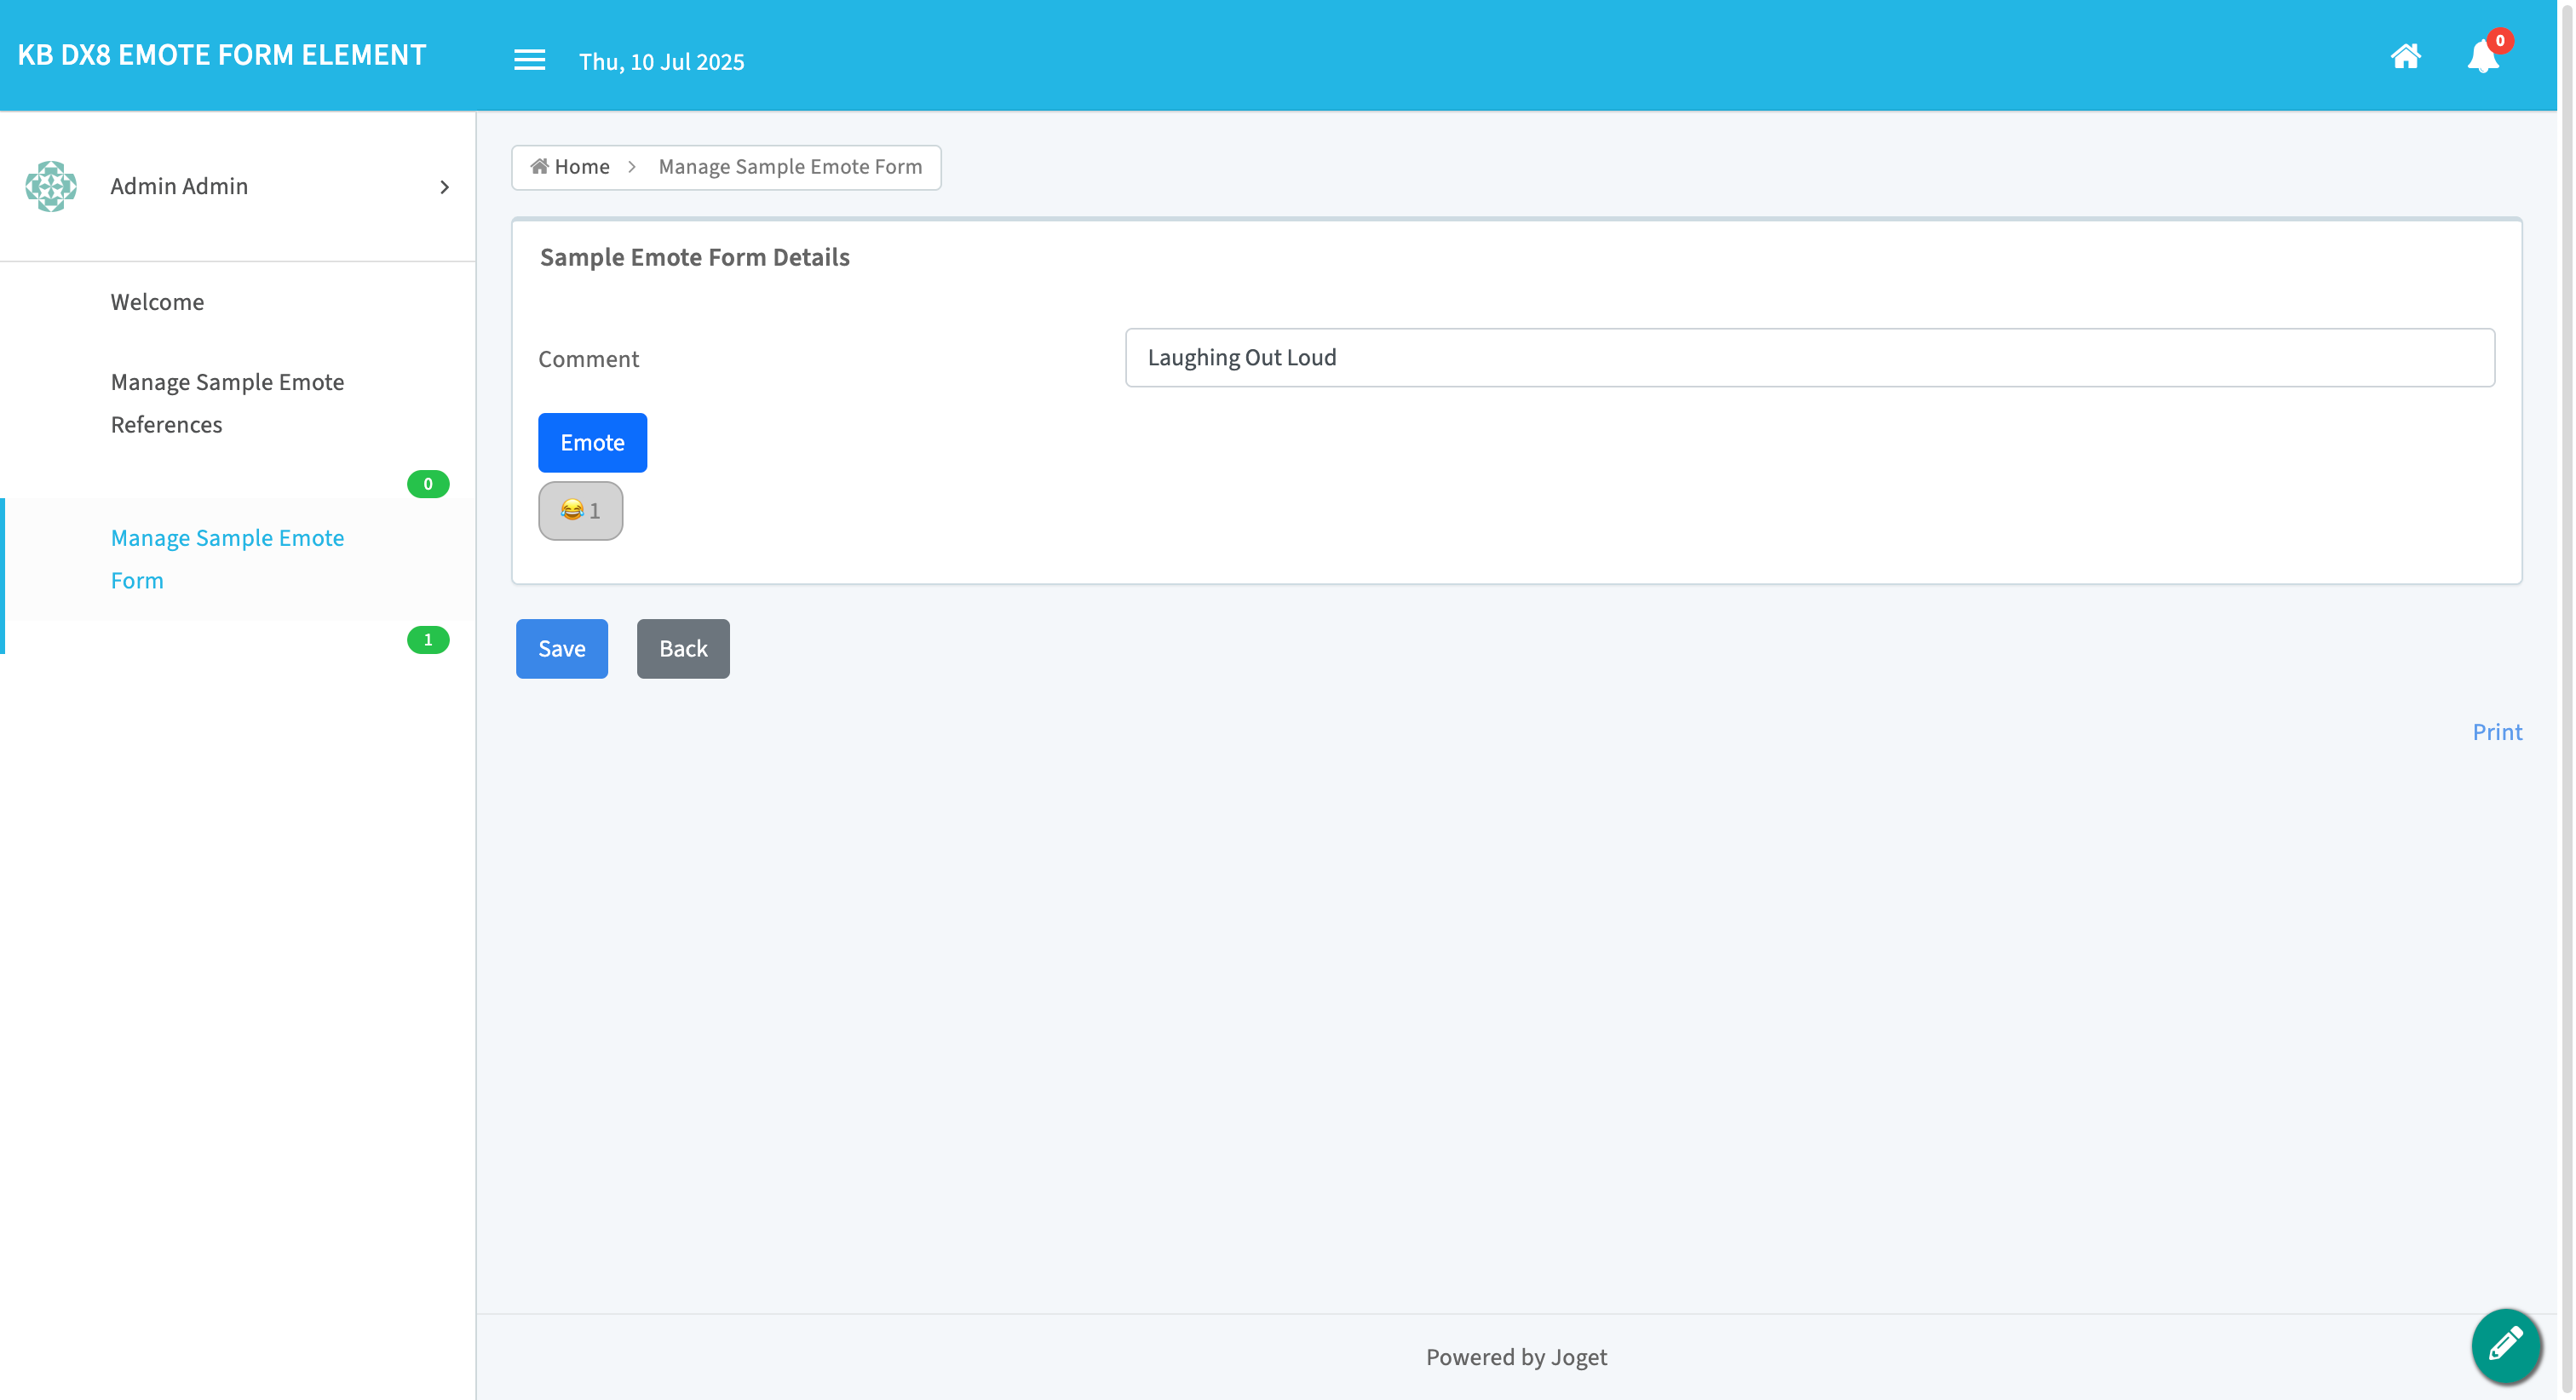Save the form

coord(561,649)
